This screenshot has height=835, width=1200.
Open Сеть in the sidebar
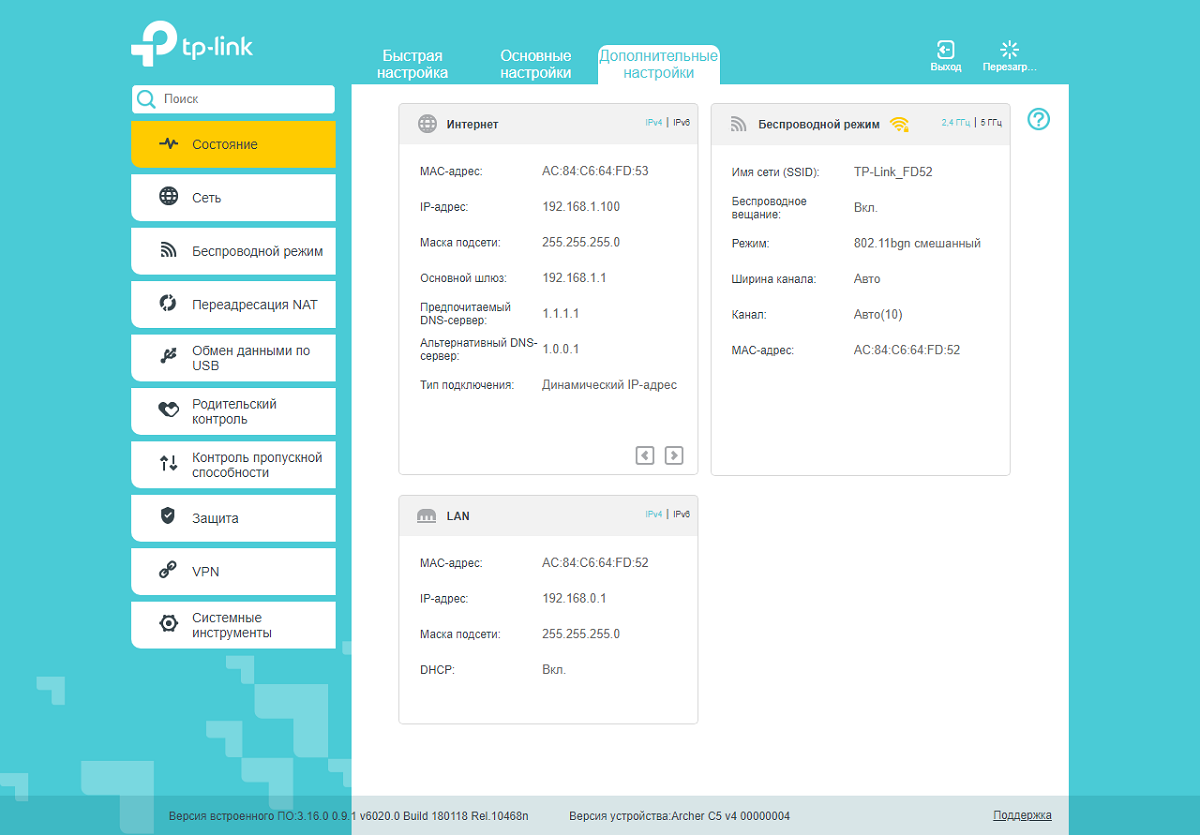click(x=233, y=197)
